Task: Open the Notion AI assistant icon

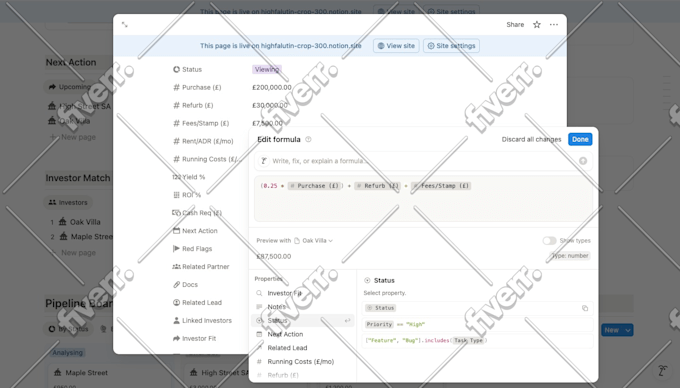Action: (x=662, y=371)
